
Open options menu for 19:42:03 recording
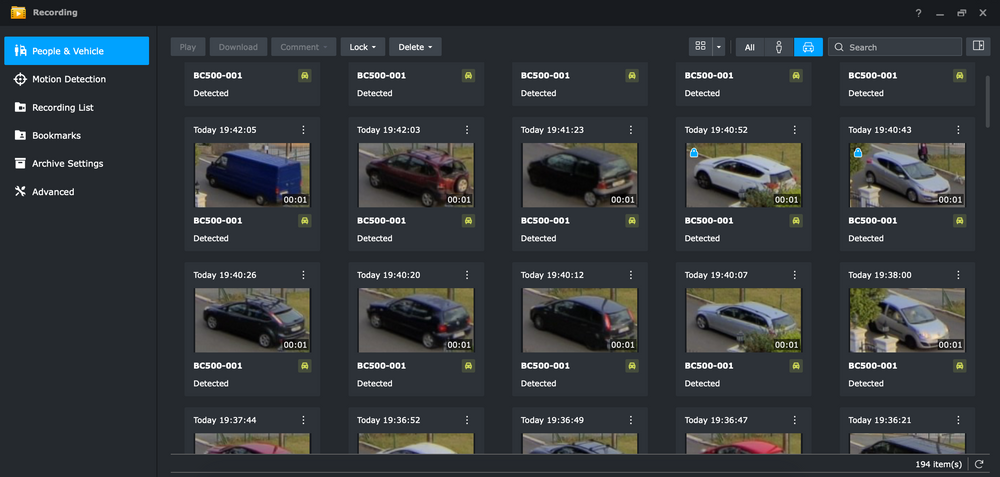point(467,129)
